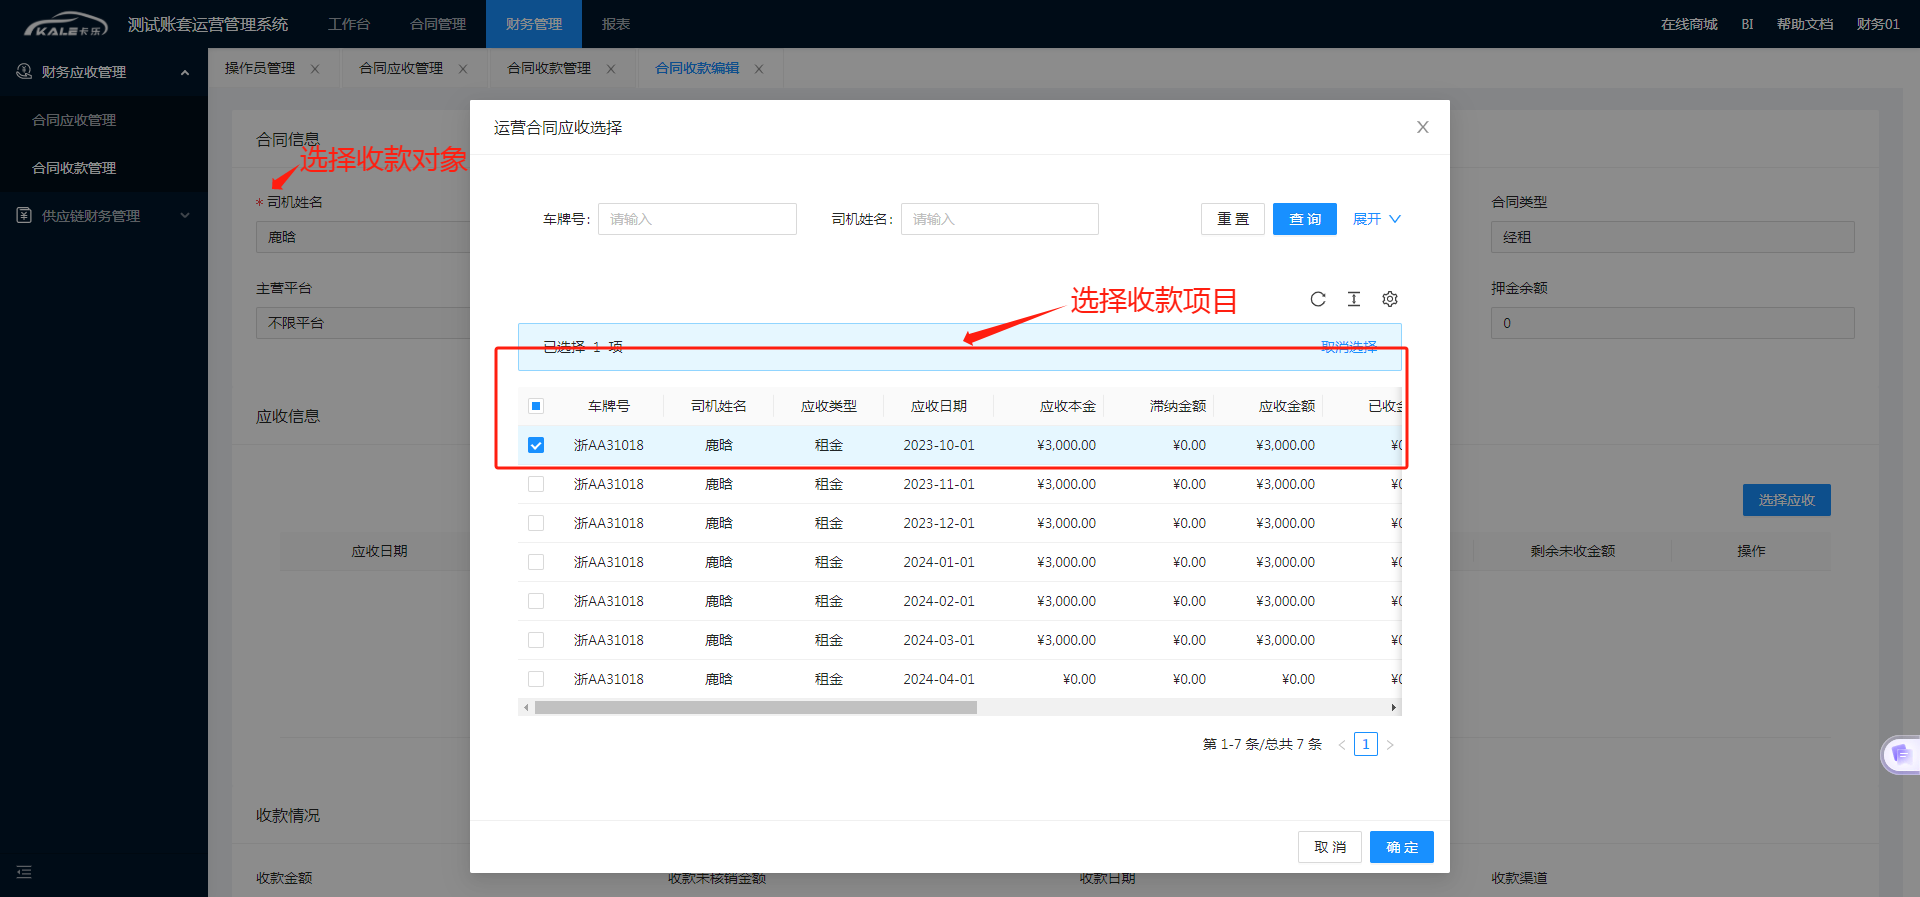Toggle the select-all header checkbox
The image size is (1920, 897).
click(x=536, y=406)
